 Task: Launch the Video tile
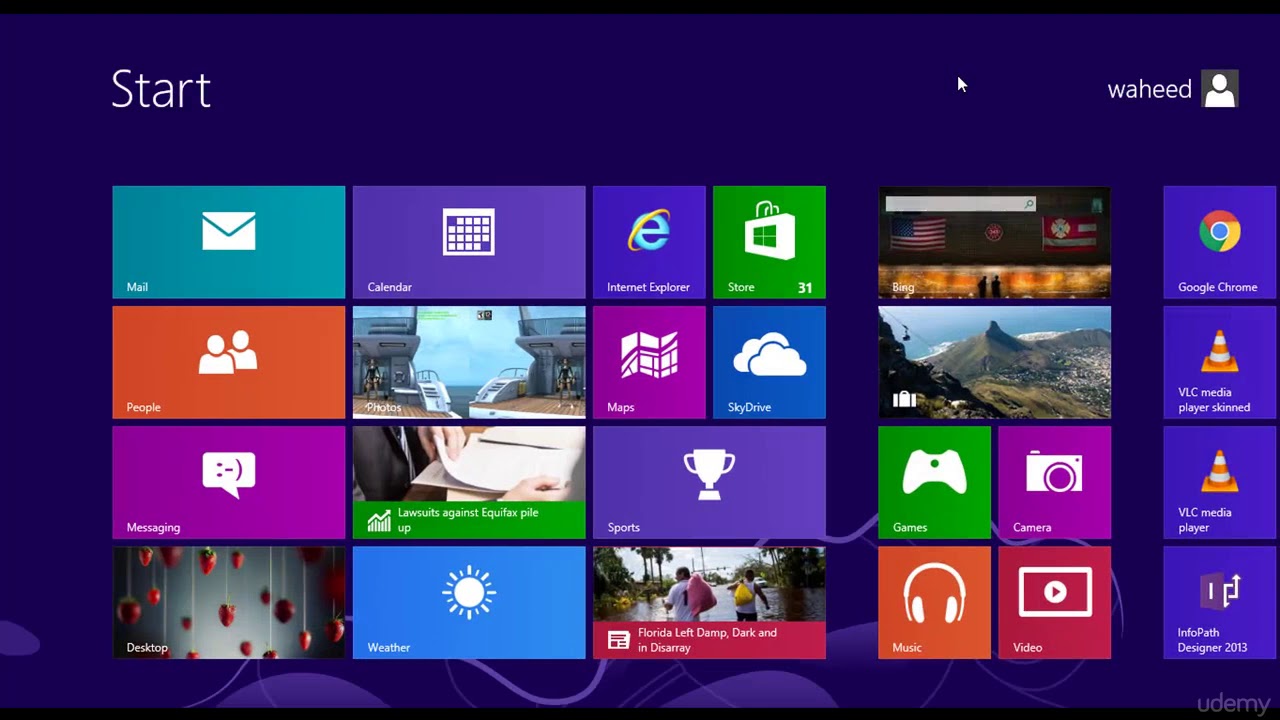pyautogui.click(x=1054, y=602)
